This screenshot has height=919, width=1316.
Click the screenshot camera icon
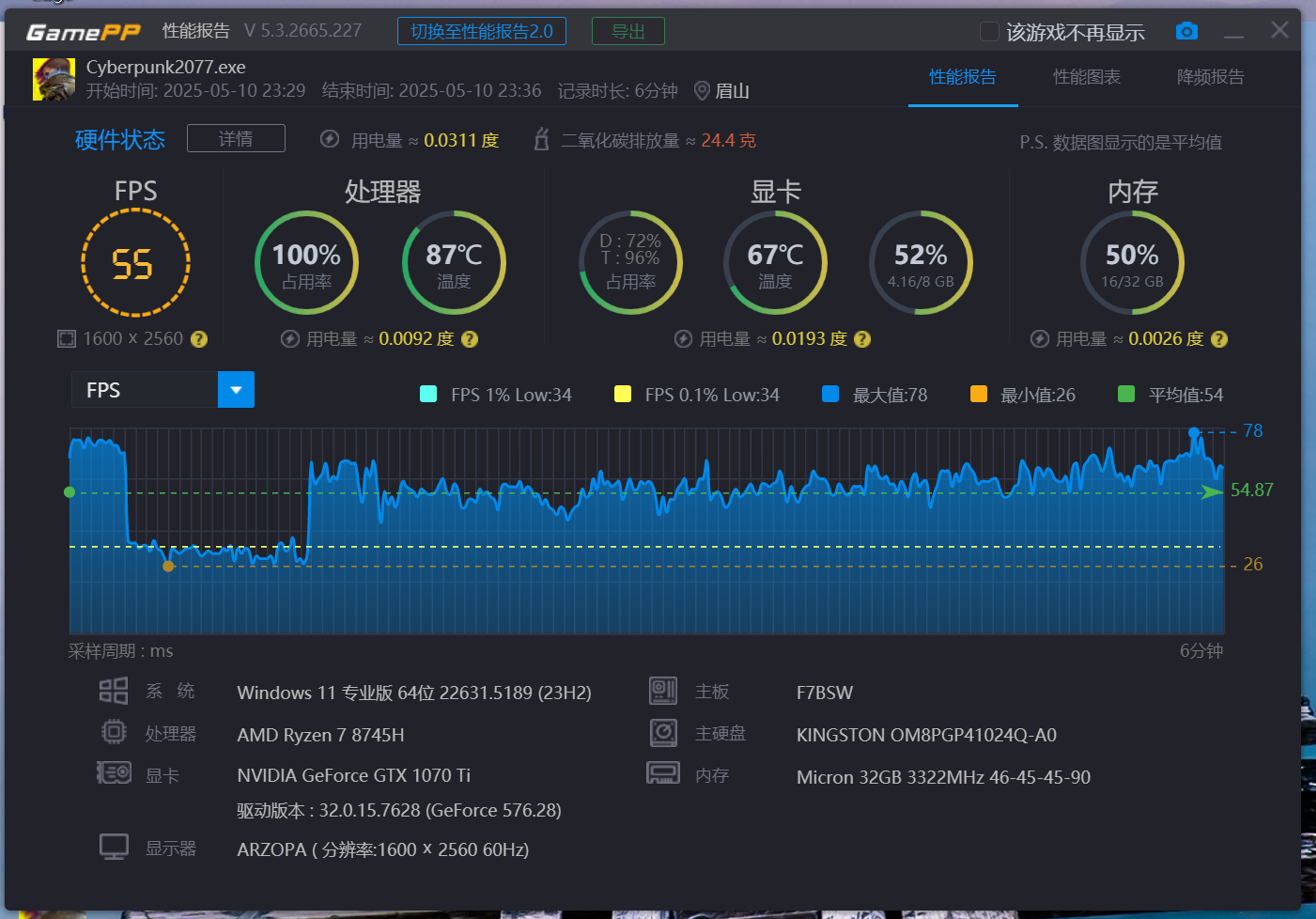[1187, 31]
